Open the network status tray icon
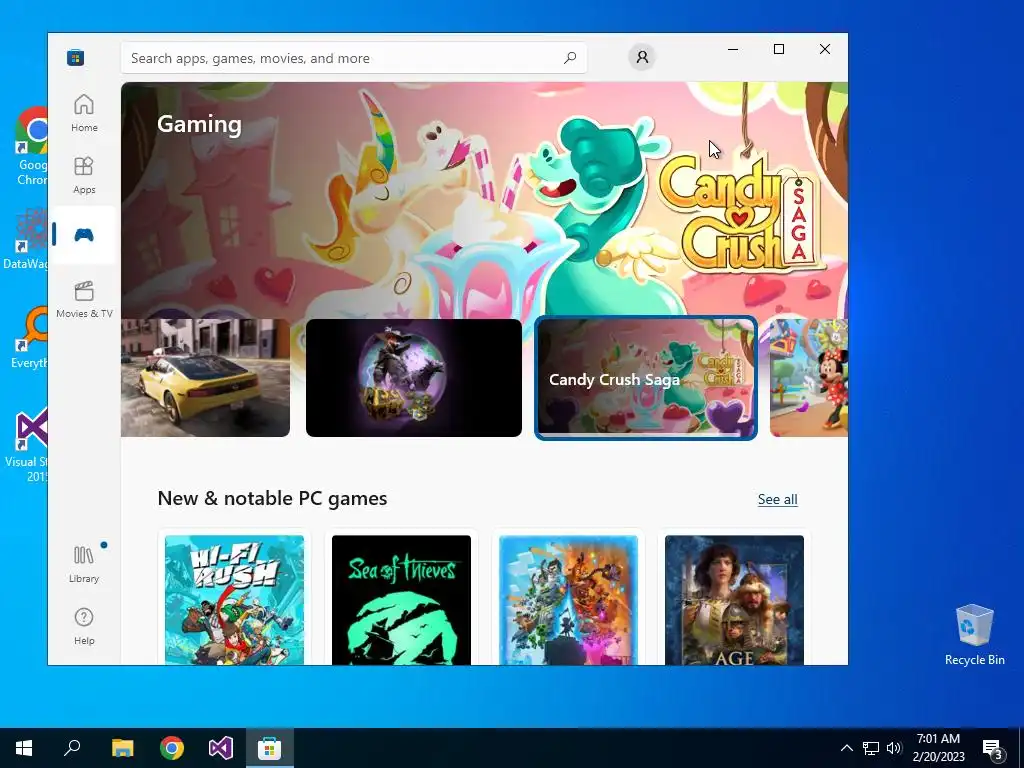Screen dimensions: 1024x768 pyautogui.click(x=871, y=748)
